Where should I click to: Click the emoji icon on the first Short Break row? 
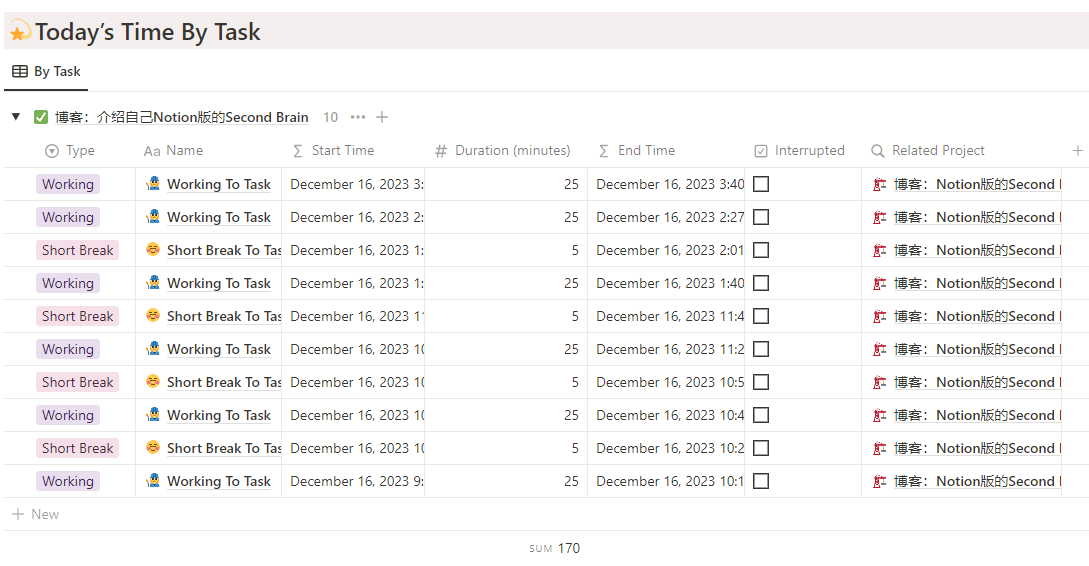click(153, 250)
